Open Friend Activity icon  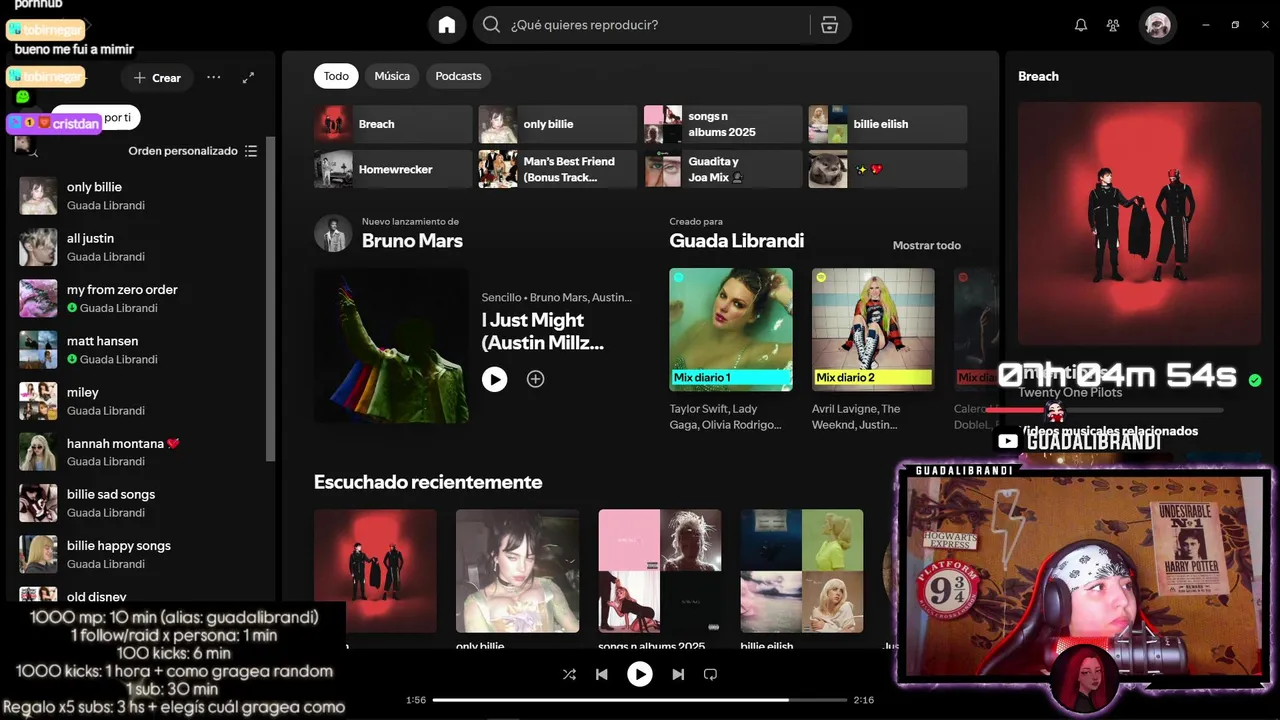click(1113, 25)
